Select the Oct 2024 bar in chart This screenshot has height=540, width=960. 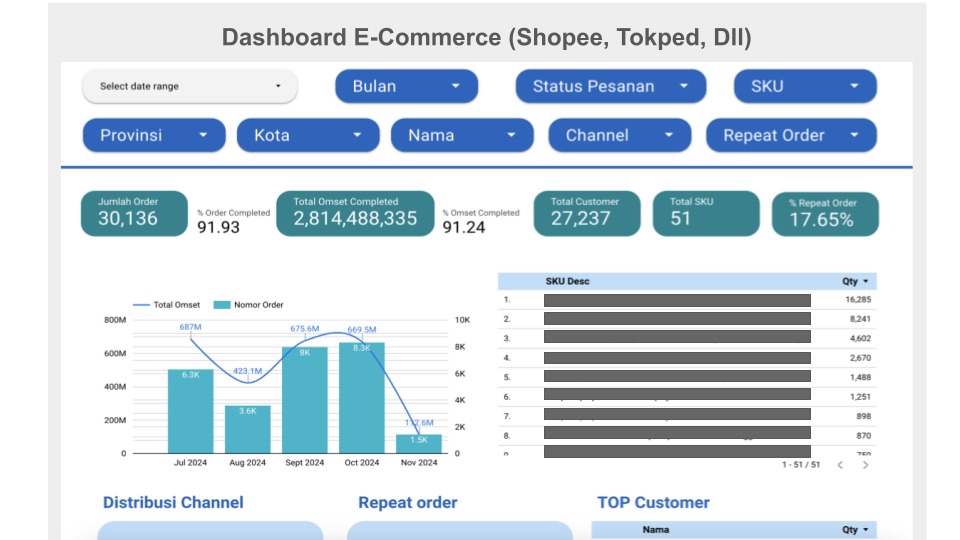click(362, 398)
